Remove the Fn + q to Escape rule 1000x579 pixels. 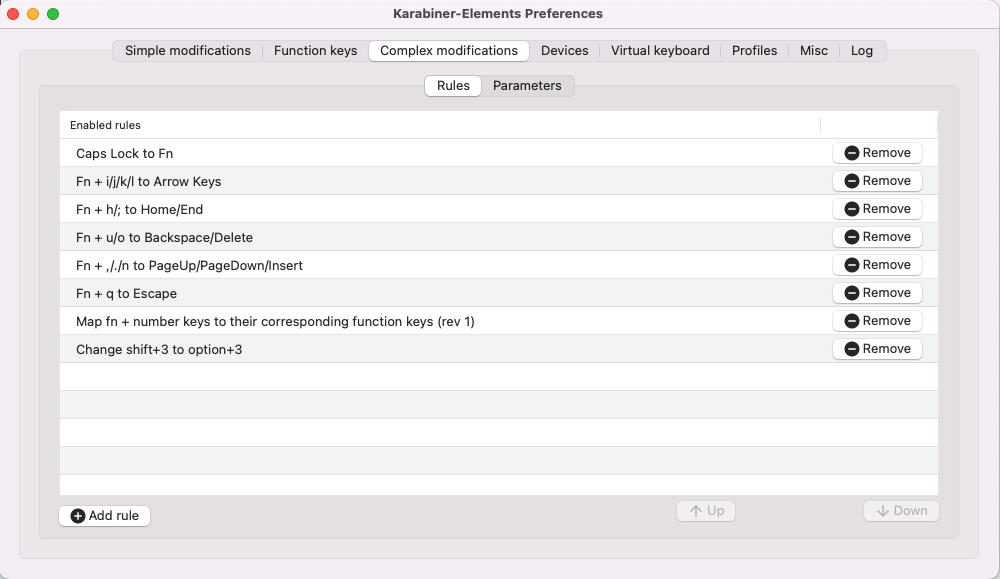point(877,293)
